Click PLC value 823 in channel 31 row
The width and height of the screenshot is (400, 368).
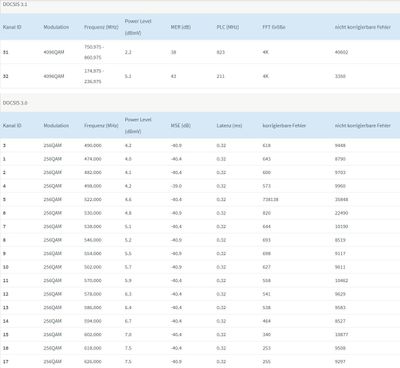[221, 52]
